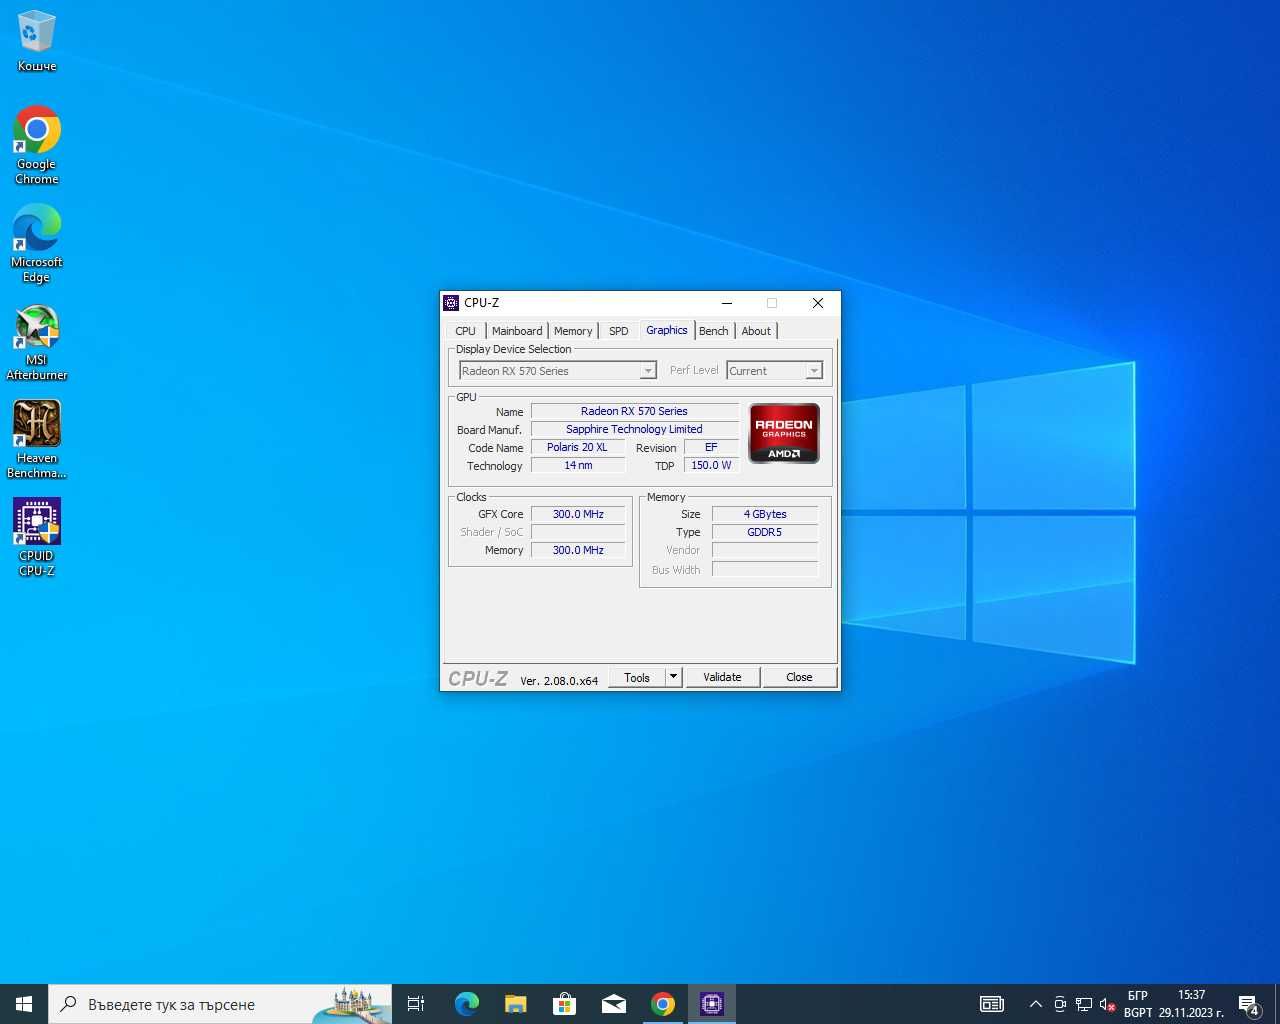Viewport: 1280px width, 1024px height.
Task: Select the Graphics tab
Action: click(x=666, y=330)
